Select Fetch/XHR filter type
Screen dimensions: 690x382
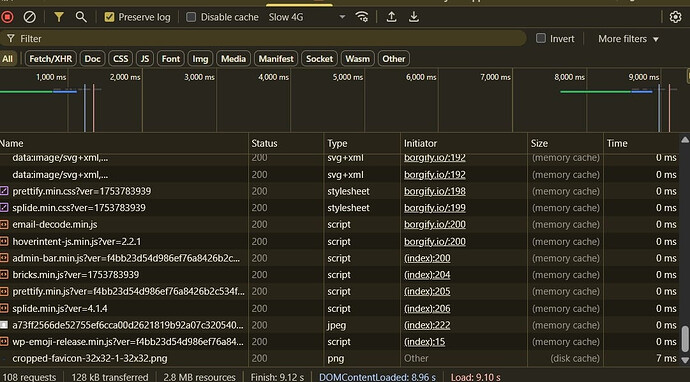51,59
